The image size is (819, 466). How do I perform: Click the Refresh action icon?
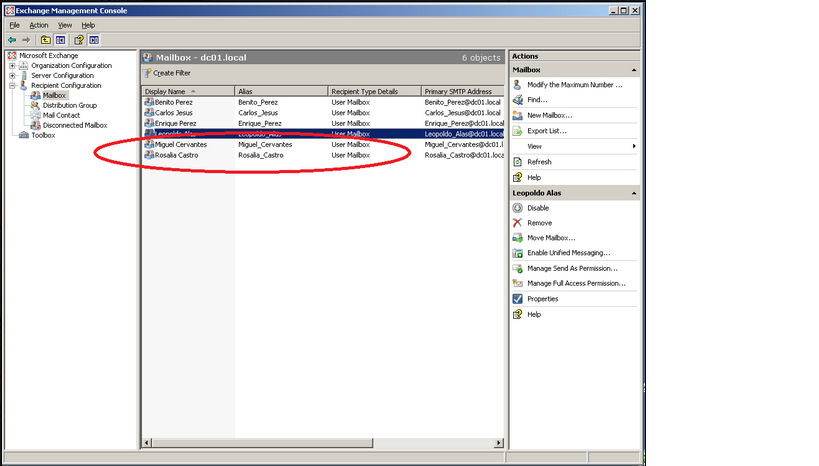click(518, 162)
